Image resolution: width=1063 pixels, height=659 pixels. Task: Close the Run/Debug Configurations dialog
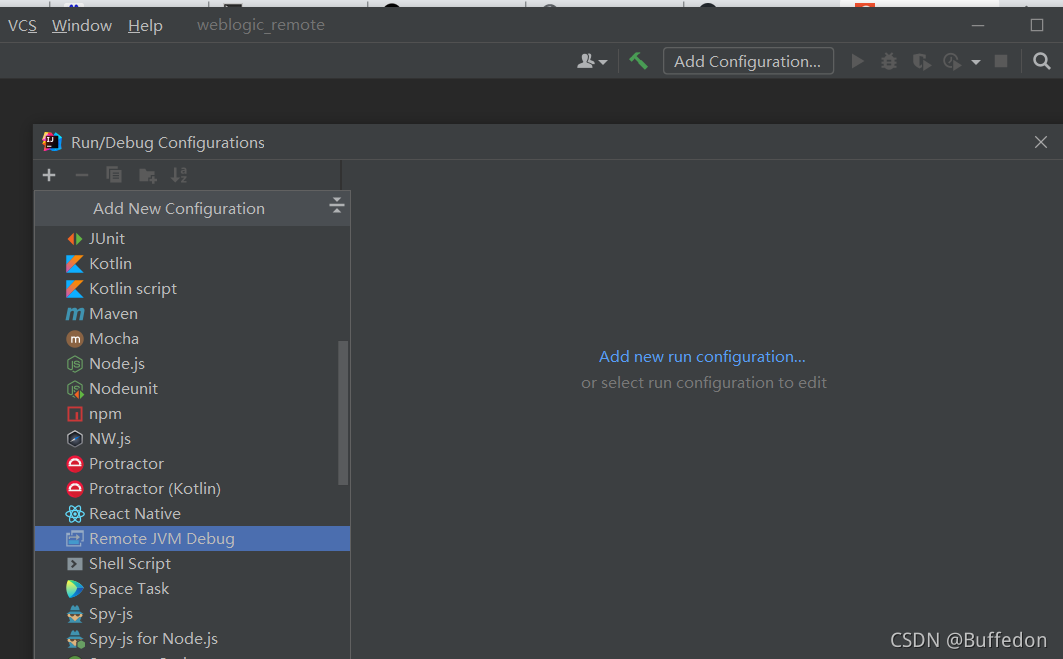[1041, 142]
